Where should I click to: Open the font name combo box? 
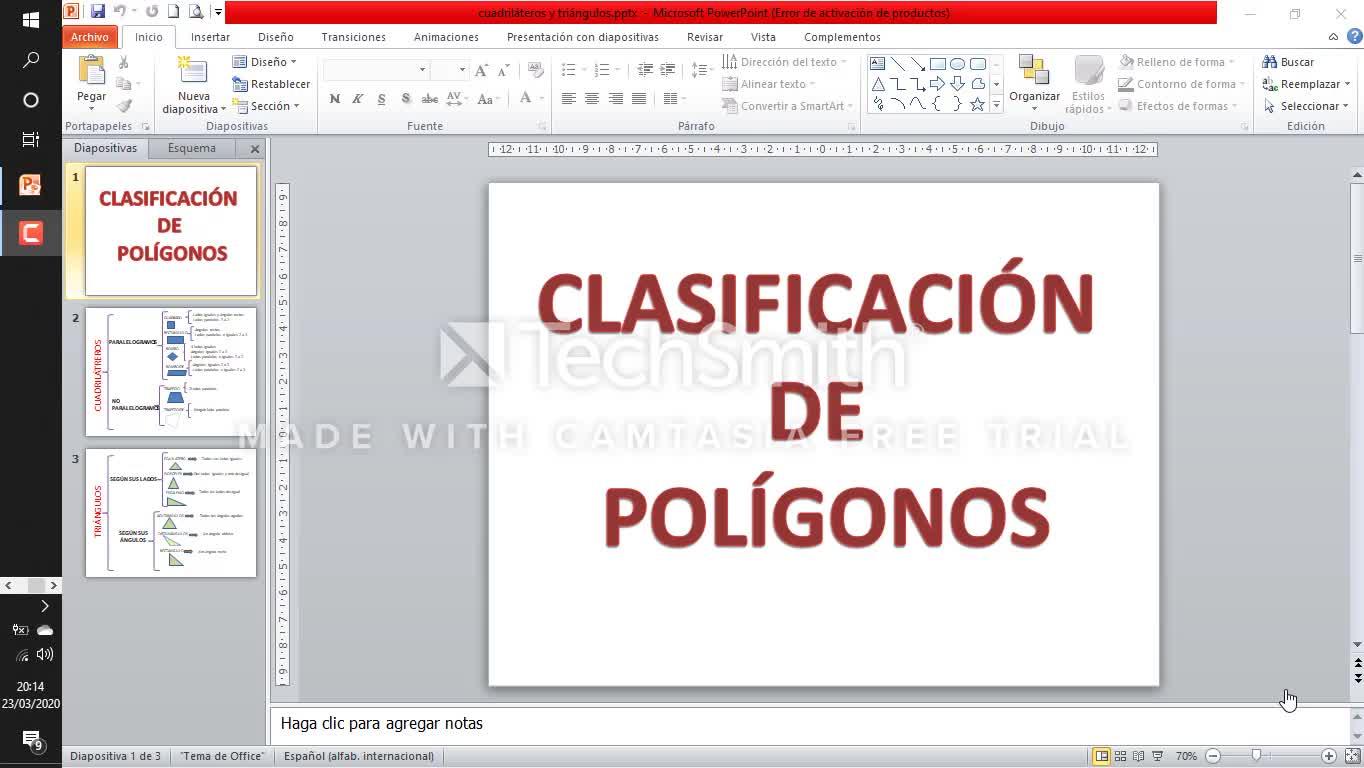tap(376, 70)
